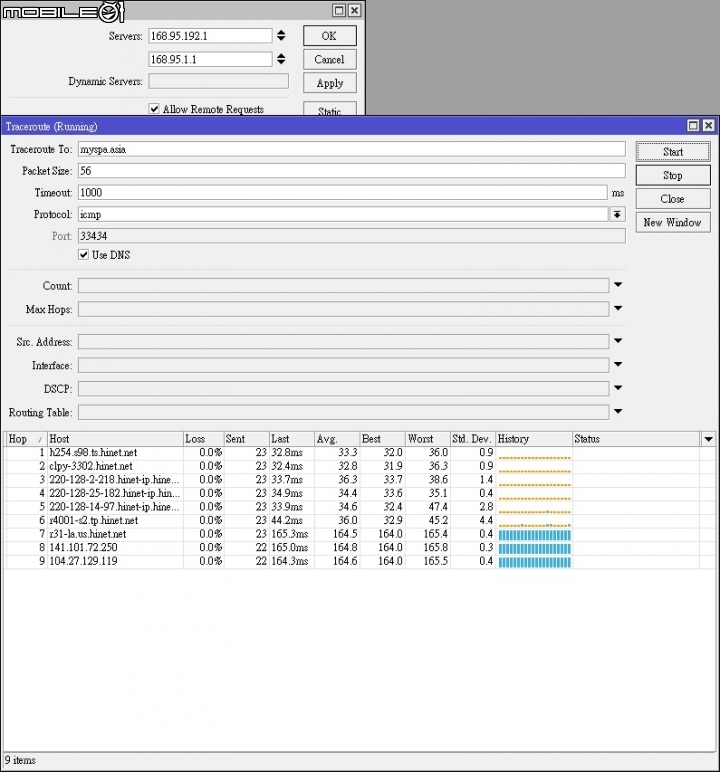Click the history graph for hop 9

[534, 562]
